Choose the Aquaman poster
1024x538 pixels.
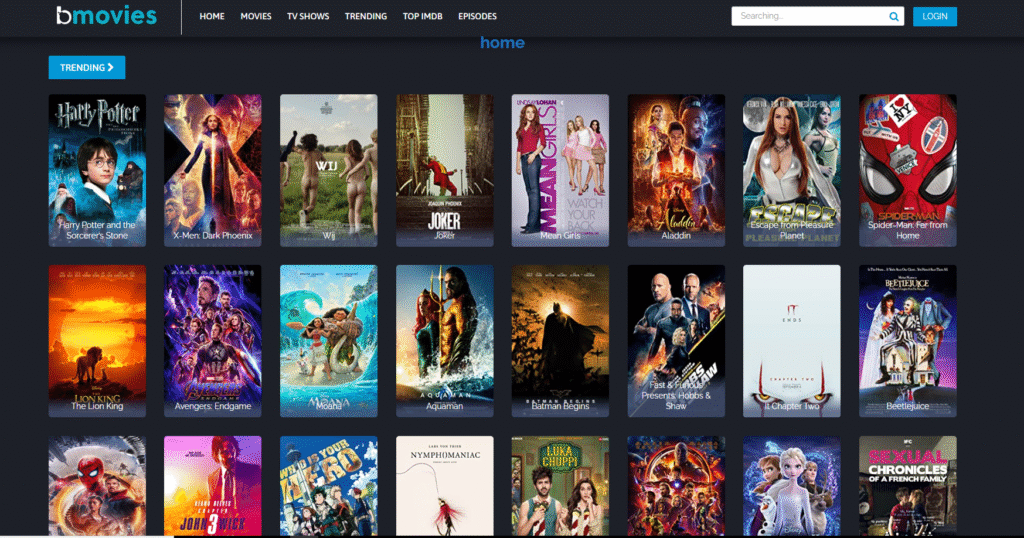coord(445,341)
